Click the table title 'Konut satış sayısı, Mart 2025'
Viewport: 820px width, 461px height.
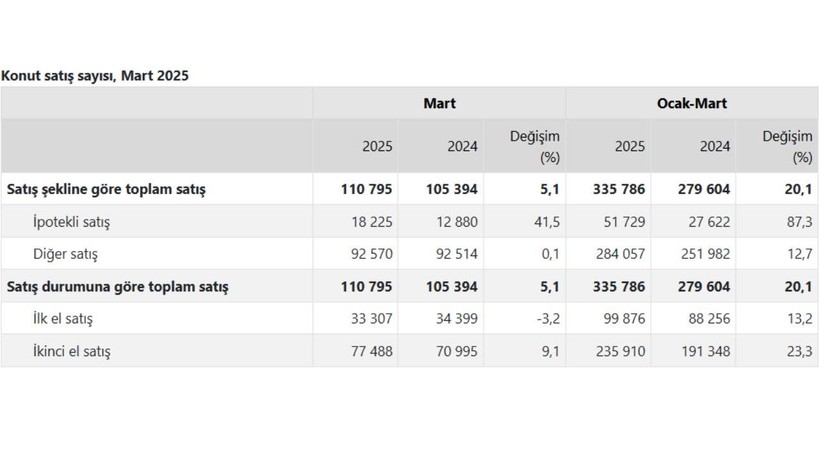(95, 76)
